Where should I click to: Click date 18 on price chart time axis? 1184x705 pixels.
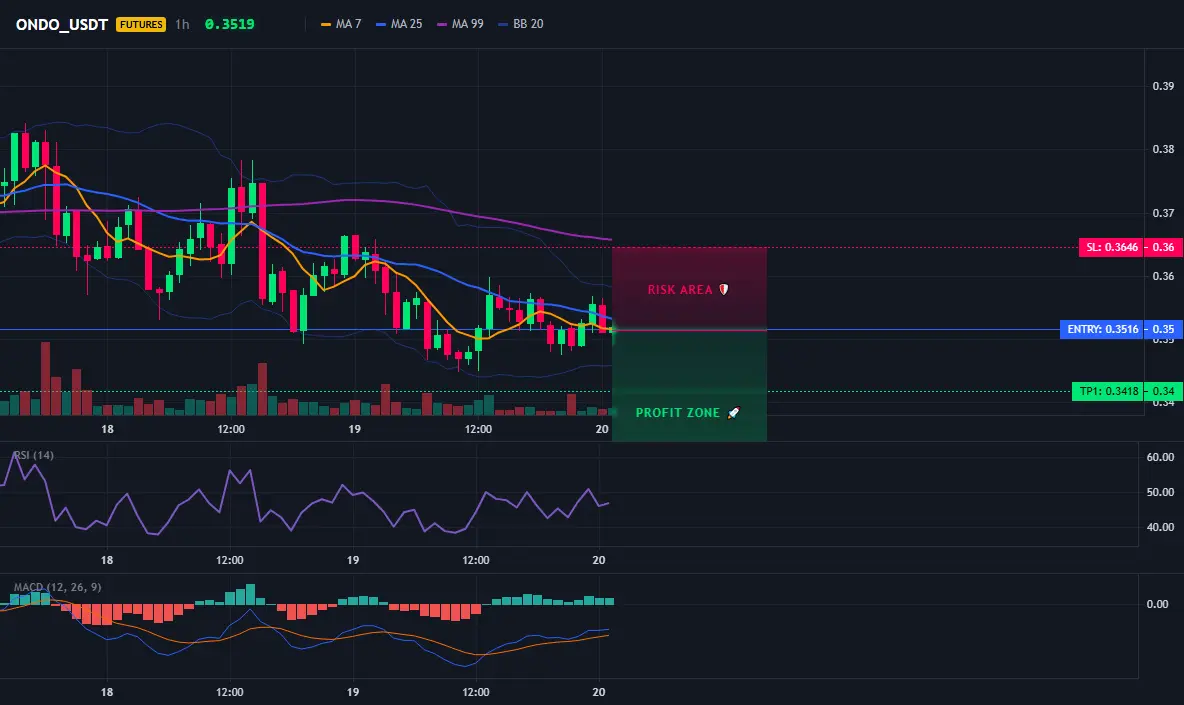(x=107, y=429)
